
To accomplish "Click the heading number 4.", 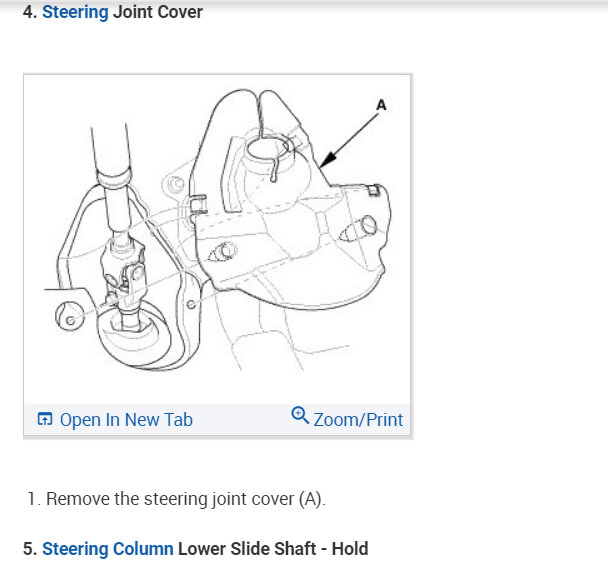I will 30,12.
